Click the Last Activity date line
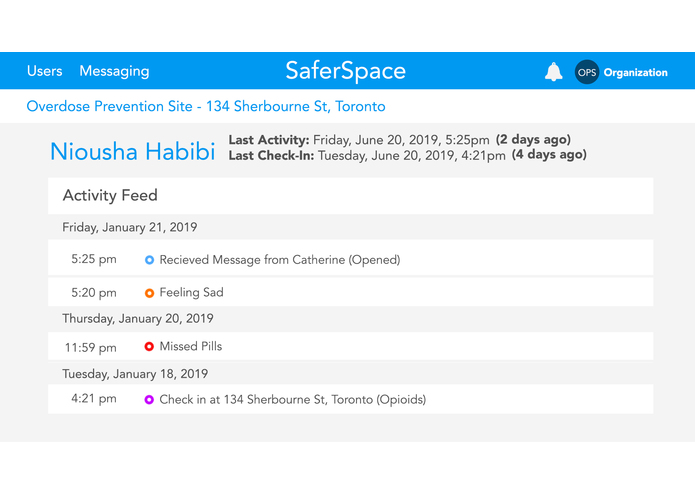This screenshot has height=494, width=695. pyautogui.click(x=359, y=140)
